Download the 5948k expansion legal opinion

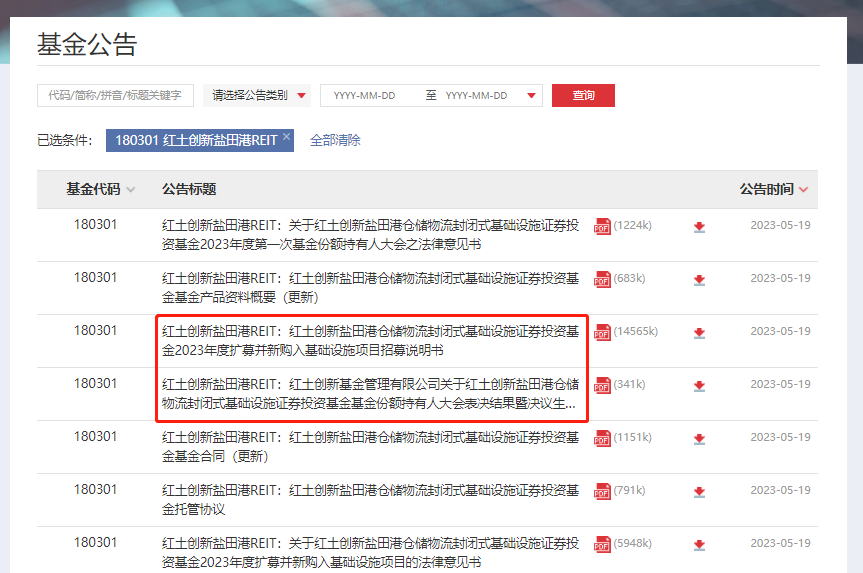click(699, 544)
